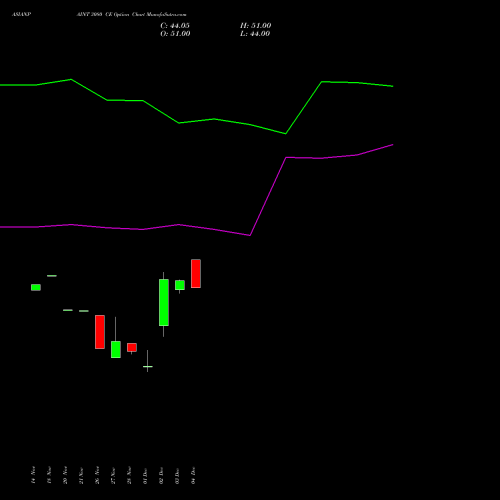
Task: Click the green candle for 14 Nov
Action: (x=36, y=287)
